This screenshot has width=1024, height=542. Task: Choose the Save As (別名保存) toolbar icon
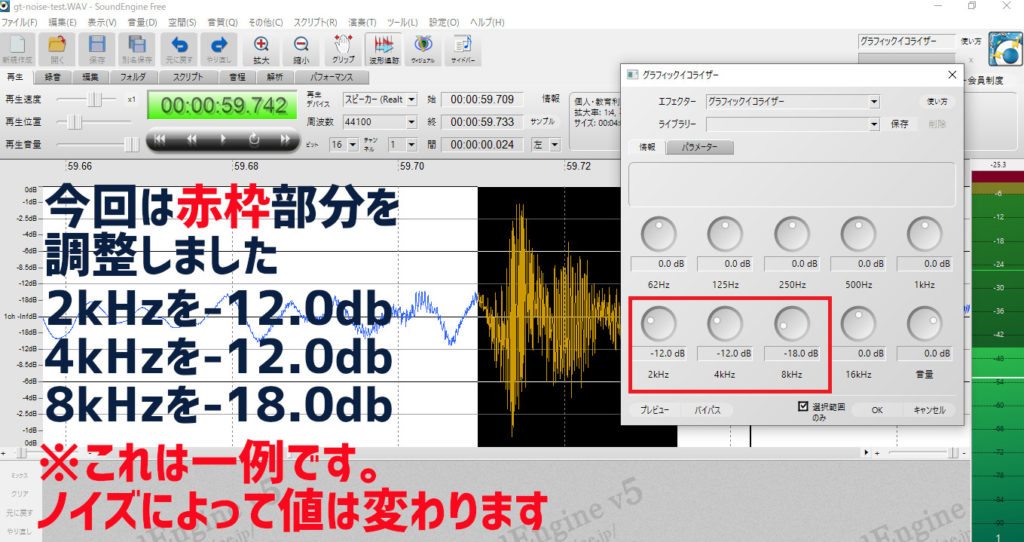(136, 49)
